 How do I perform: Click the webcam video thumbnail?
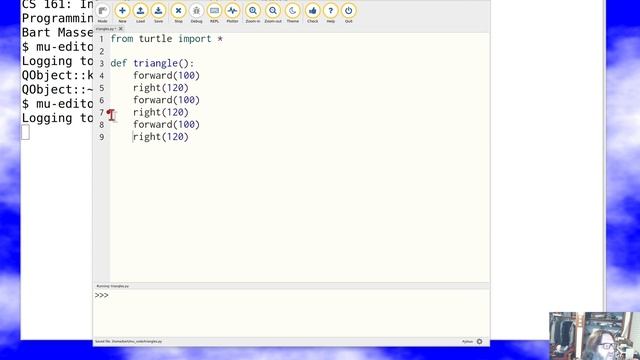click(594, 336)
